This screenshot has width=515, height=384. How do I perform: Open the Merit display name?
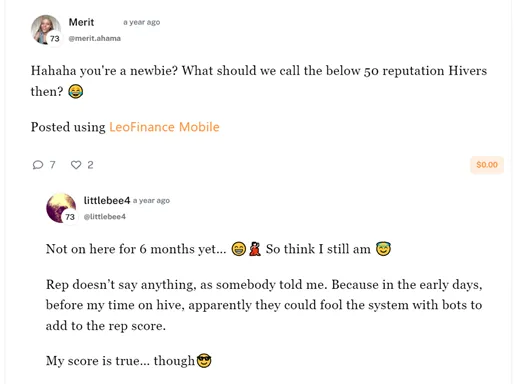click(81, 22)
